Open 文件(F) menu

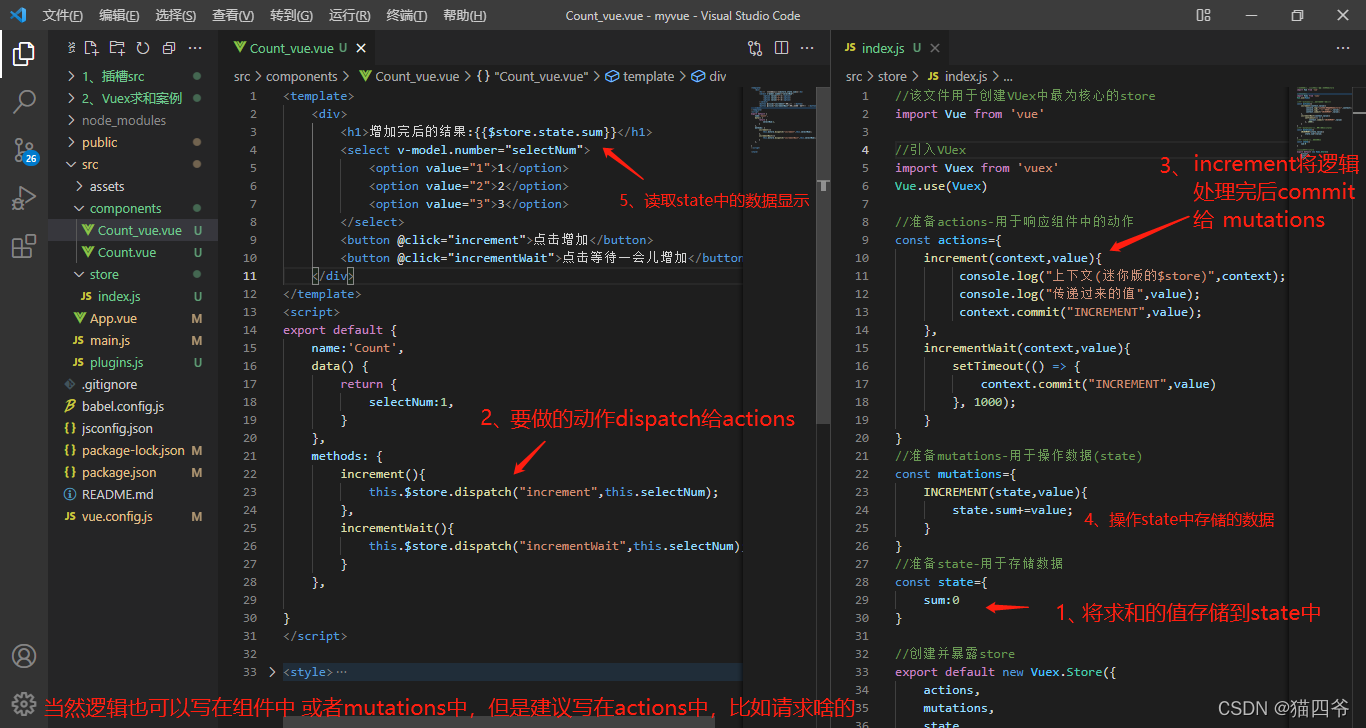[x=63, y=15]
